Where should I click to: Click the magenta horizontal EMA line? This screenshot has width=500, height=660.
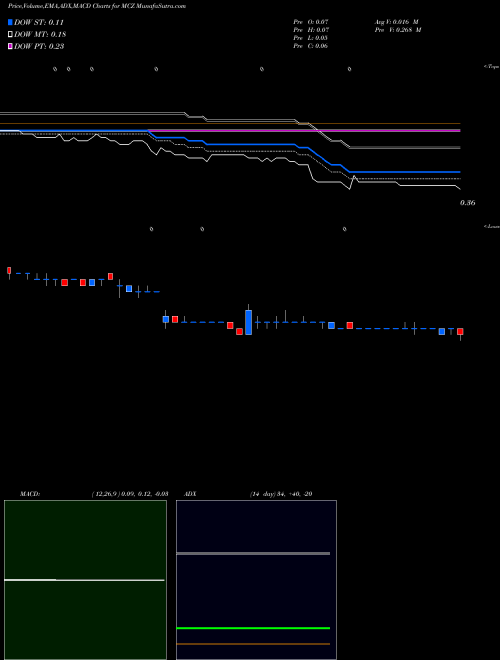pyautogui.click(x=303, y=131)
